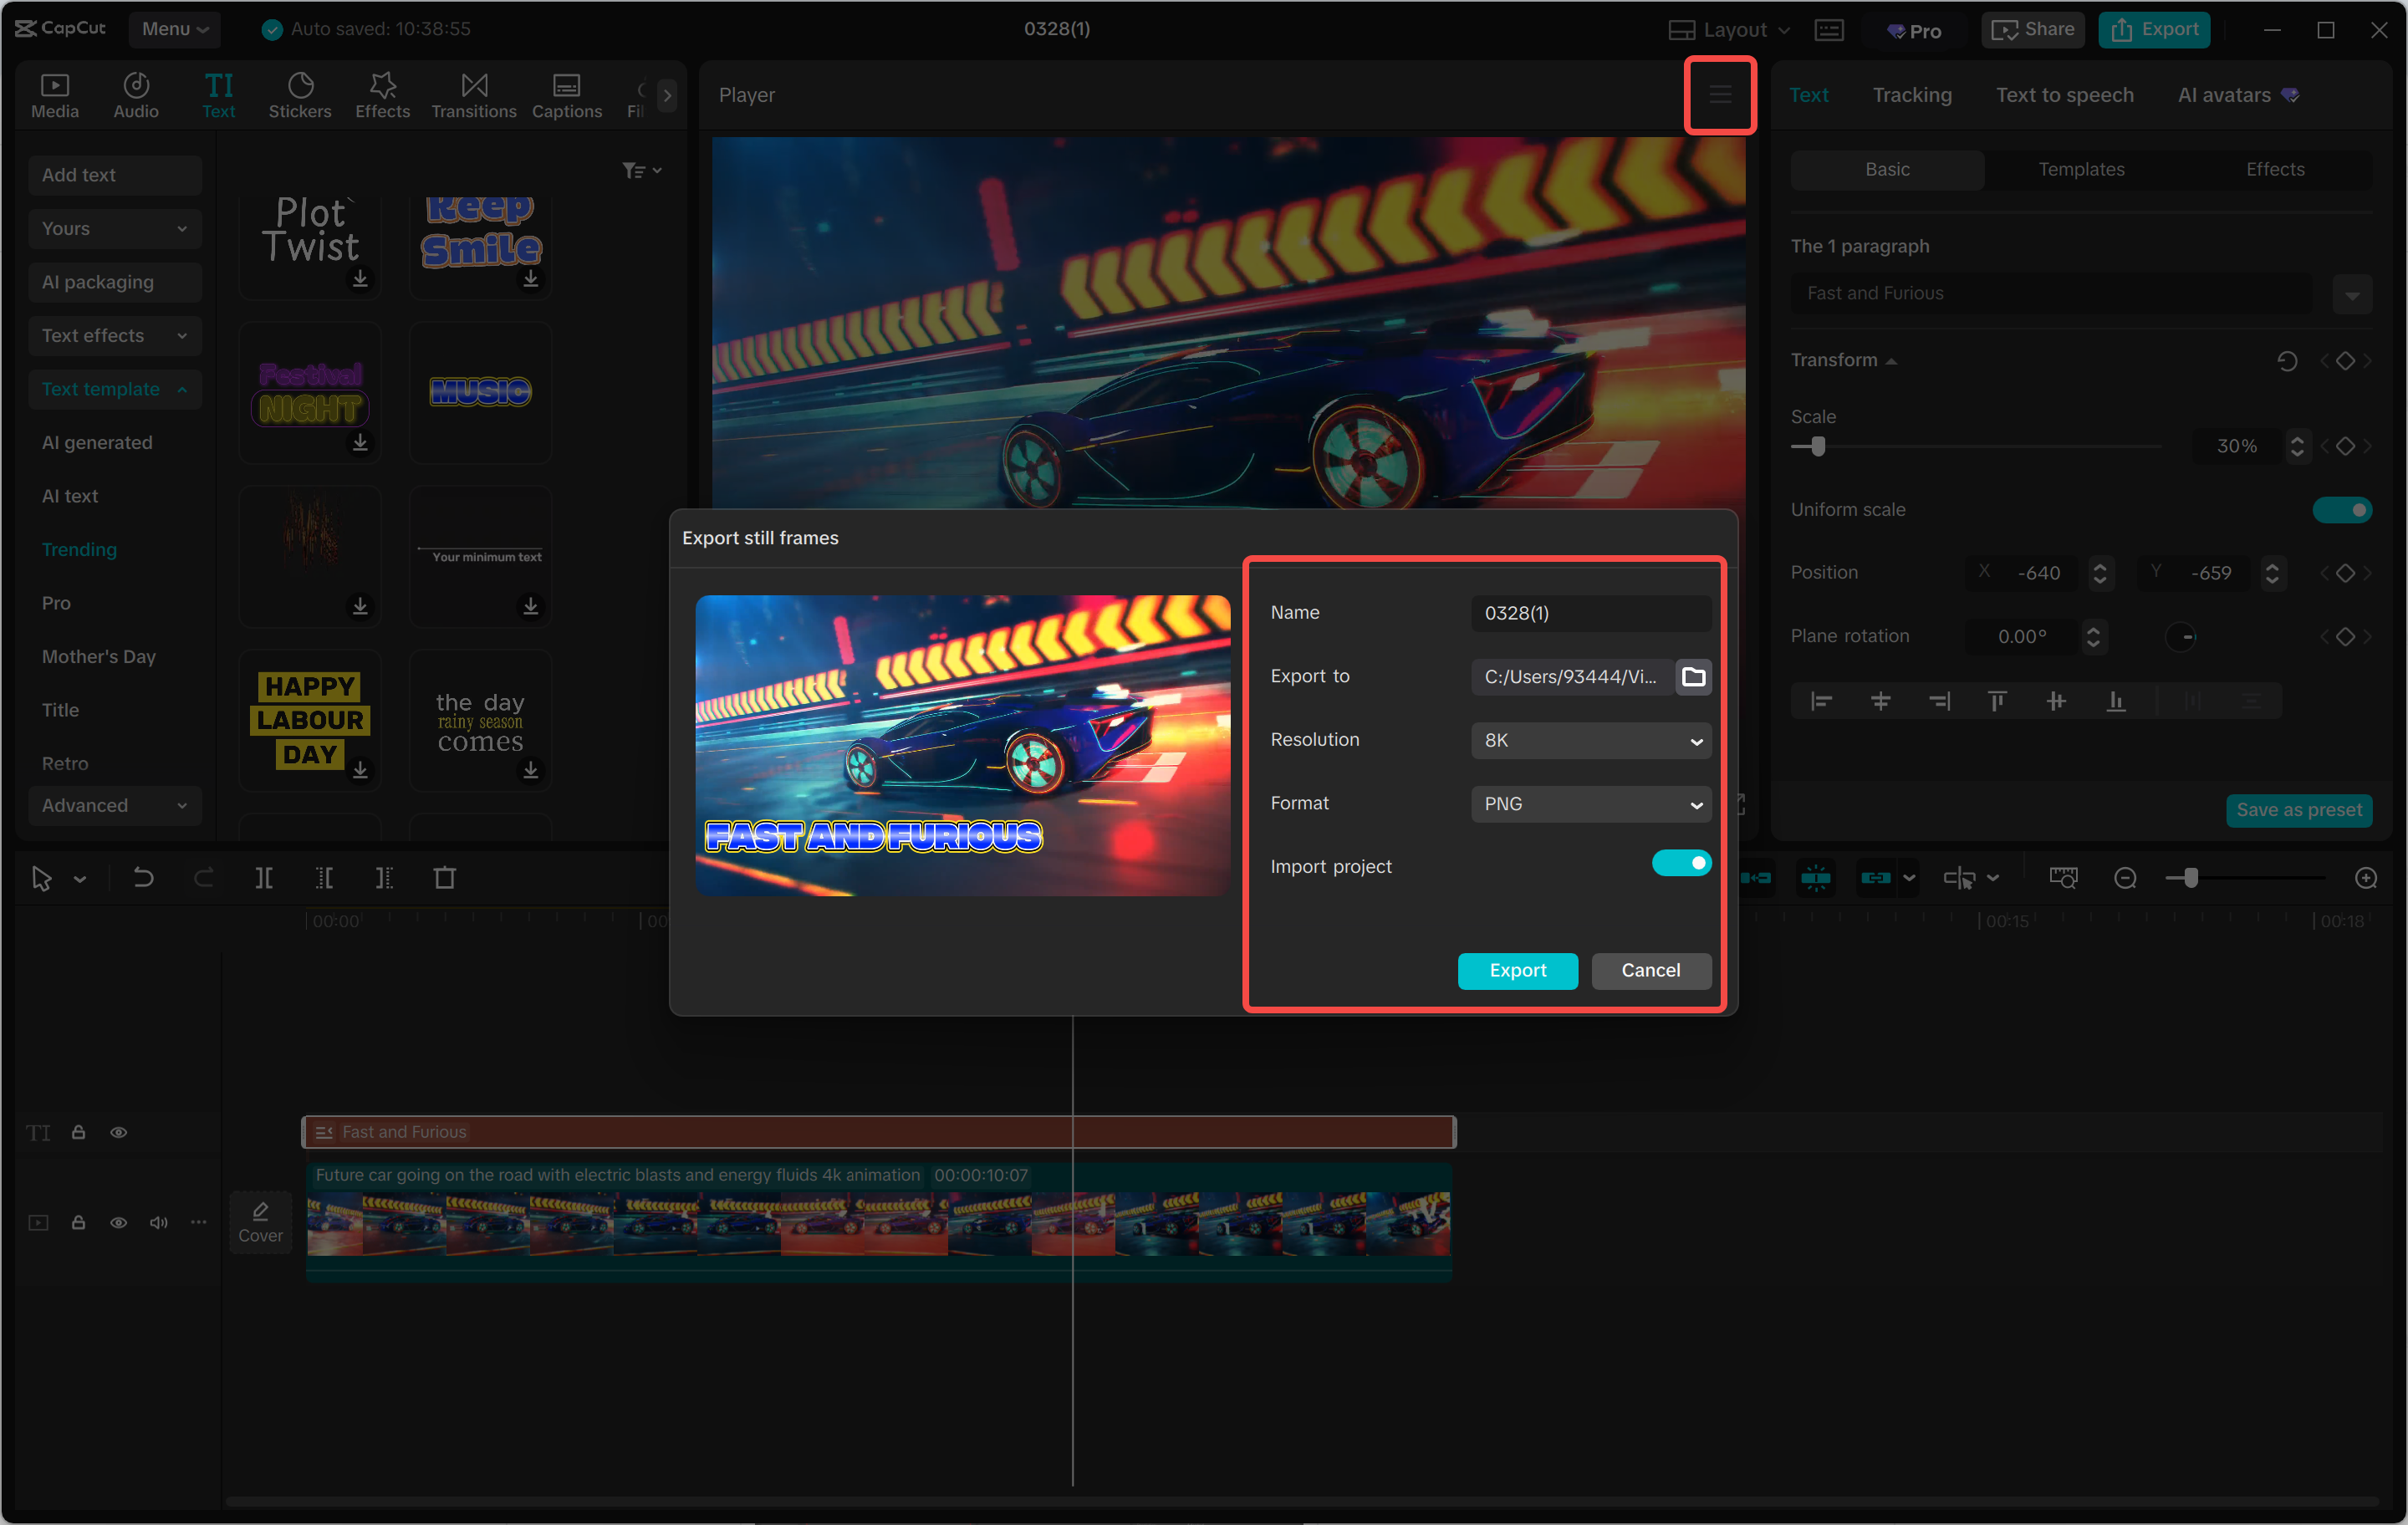The height and width of the screenshot is (1525, 2408).
Task: Click the Export button in the dialog
Action: pyautogui.click(x=1517, y=970)
